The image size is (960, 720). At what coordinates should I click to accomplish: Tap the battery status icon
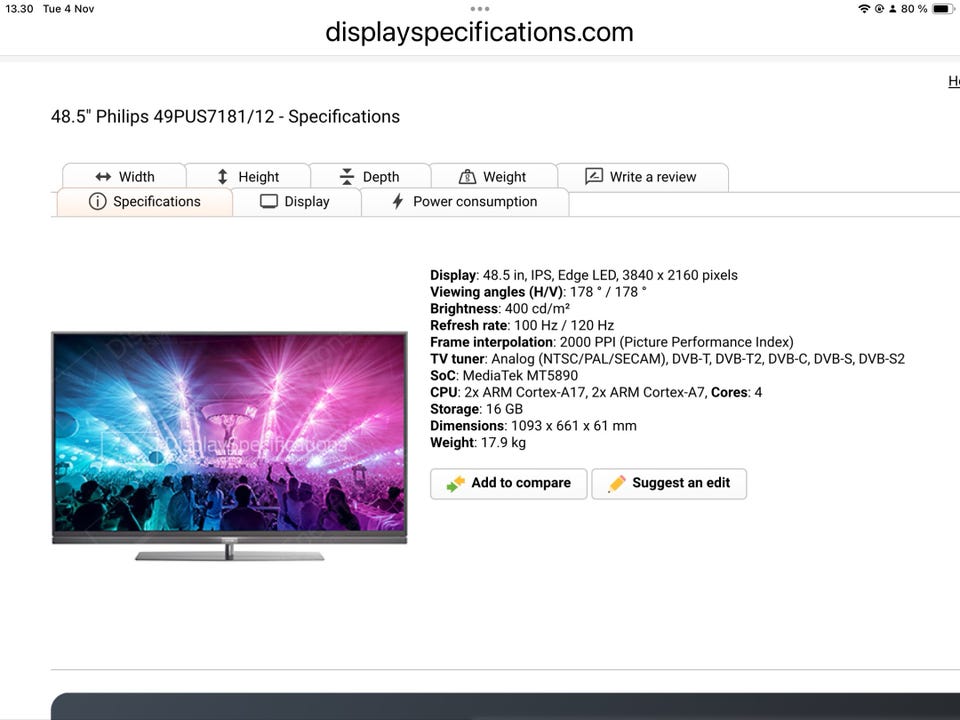point(943,9)
